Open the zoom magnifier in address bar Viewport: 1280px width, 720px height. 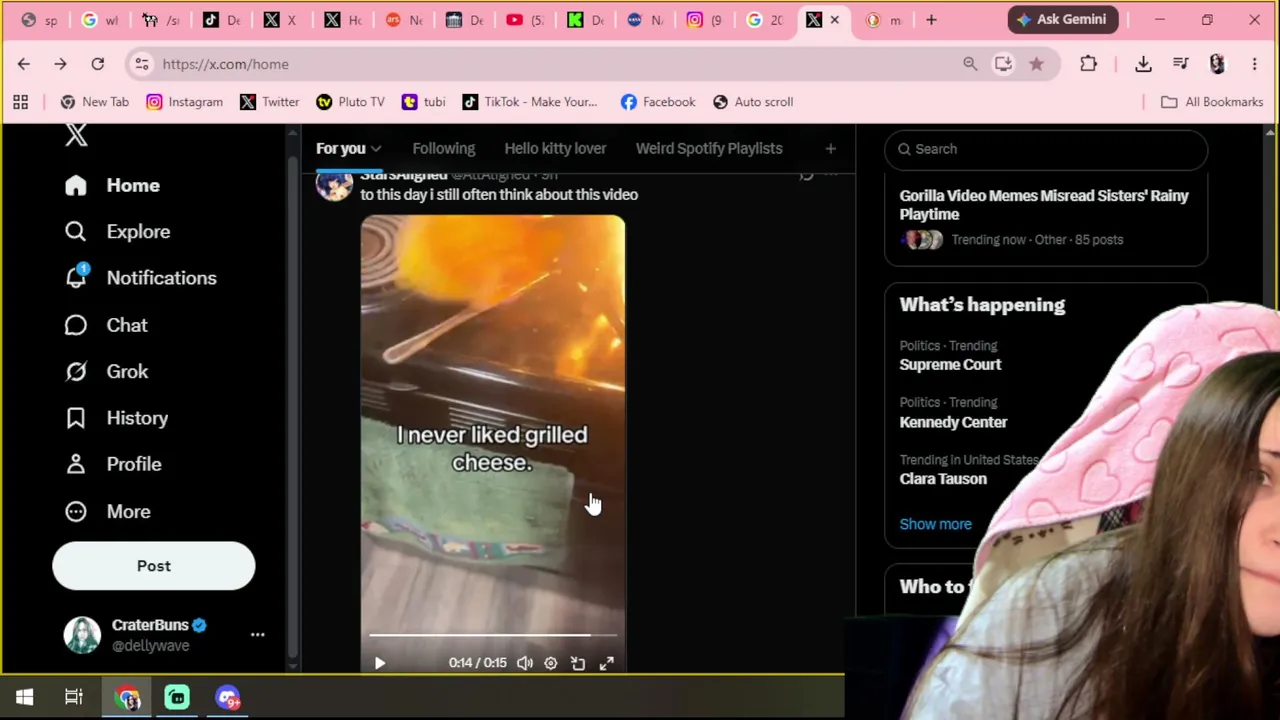point(970,64)
